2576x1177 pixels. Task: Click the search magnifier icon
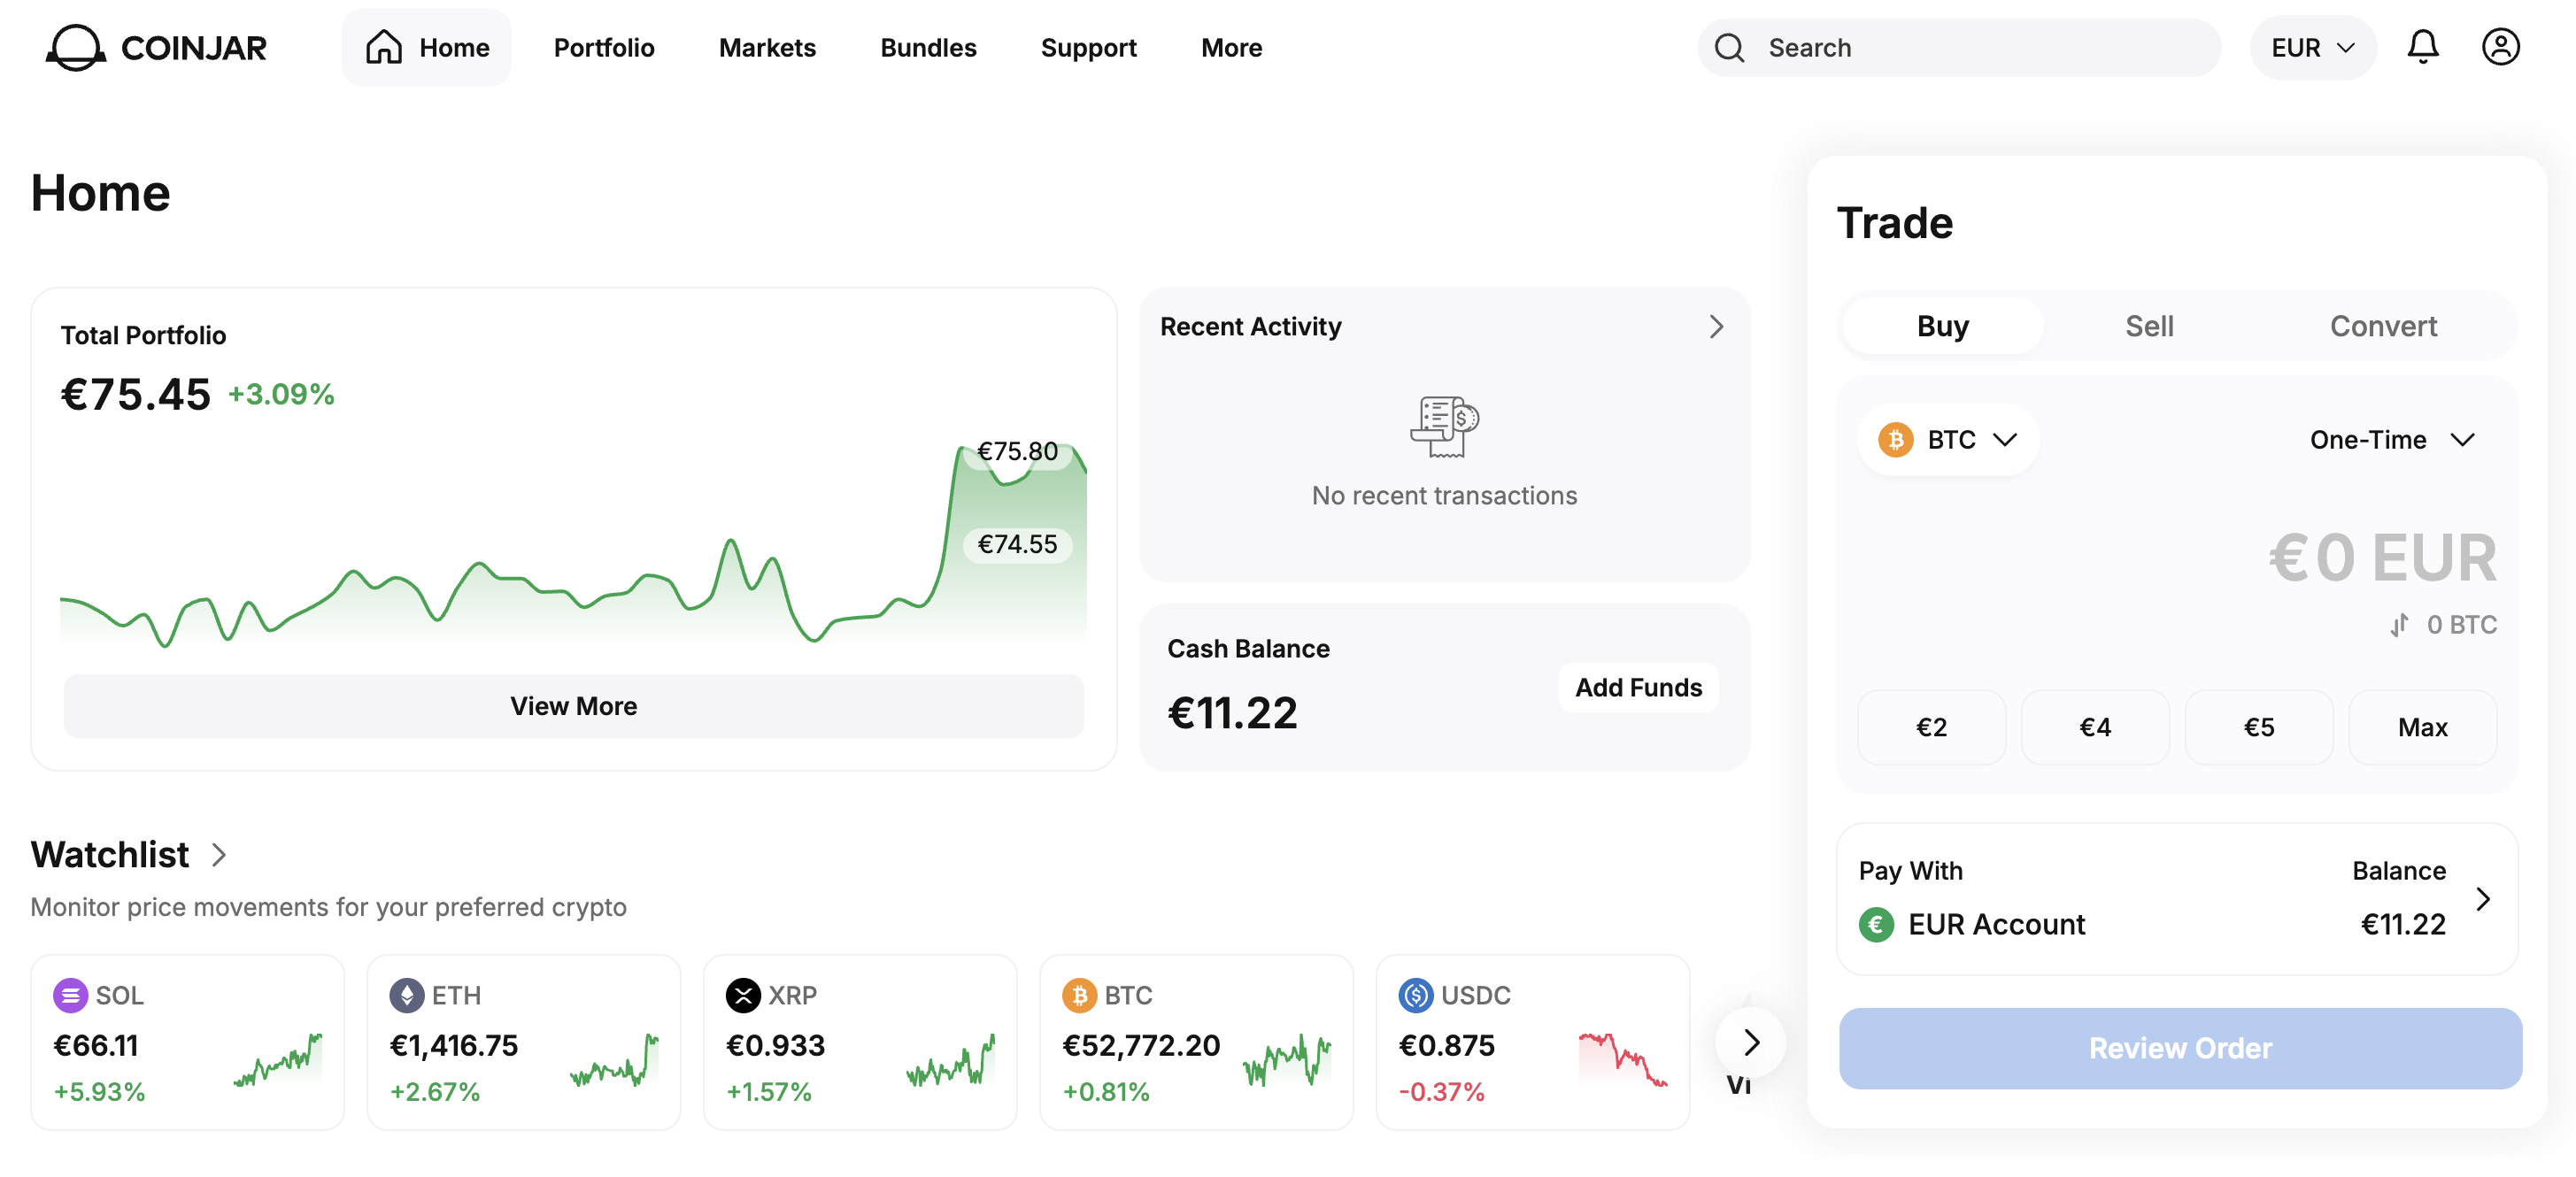pyautogui.click(x=1729, y=48)
